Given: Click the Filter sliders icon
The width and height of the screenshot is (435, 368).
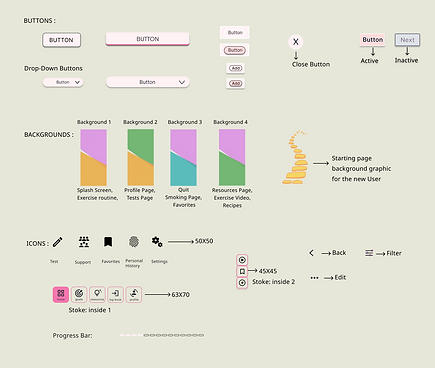Looking at the screenshot, I should click(x=369, y=253).
